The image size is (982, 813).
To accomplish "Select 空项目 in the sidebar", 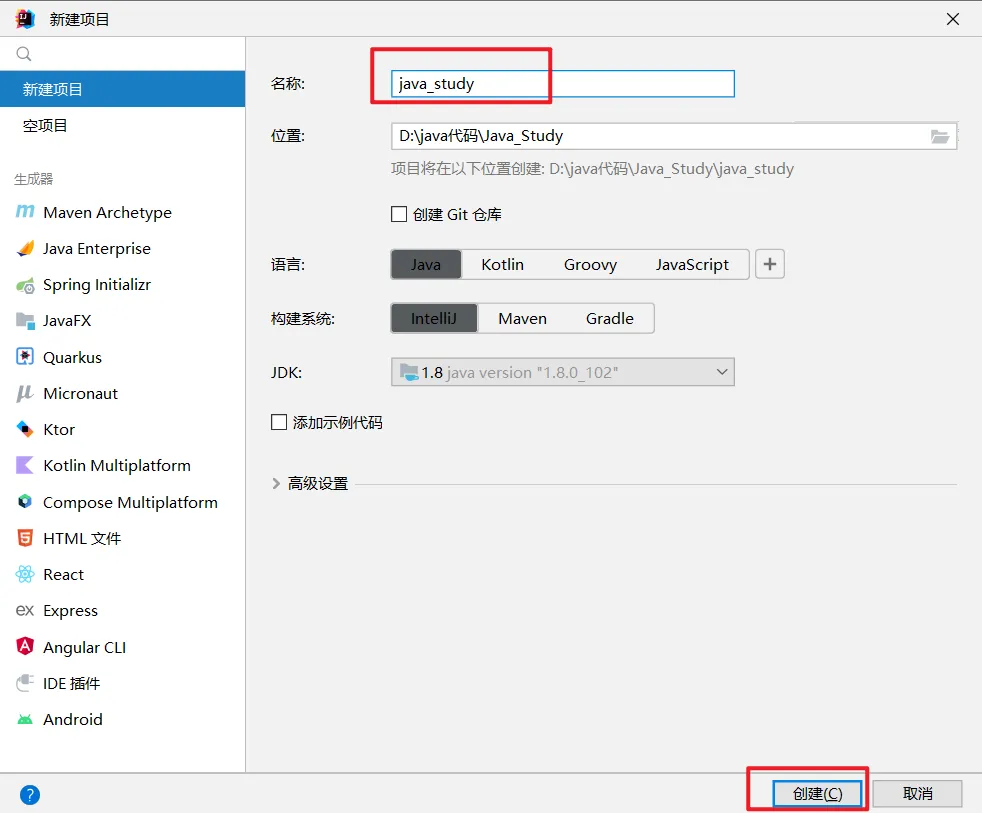I will click(123, 125).
